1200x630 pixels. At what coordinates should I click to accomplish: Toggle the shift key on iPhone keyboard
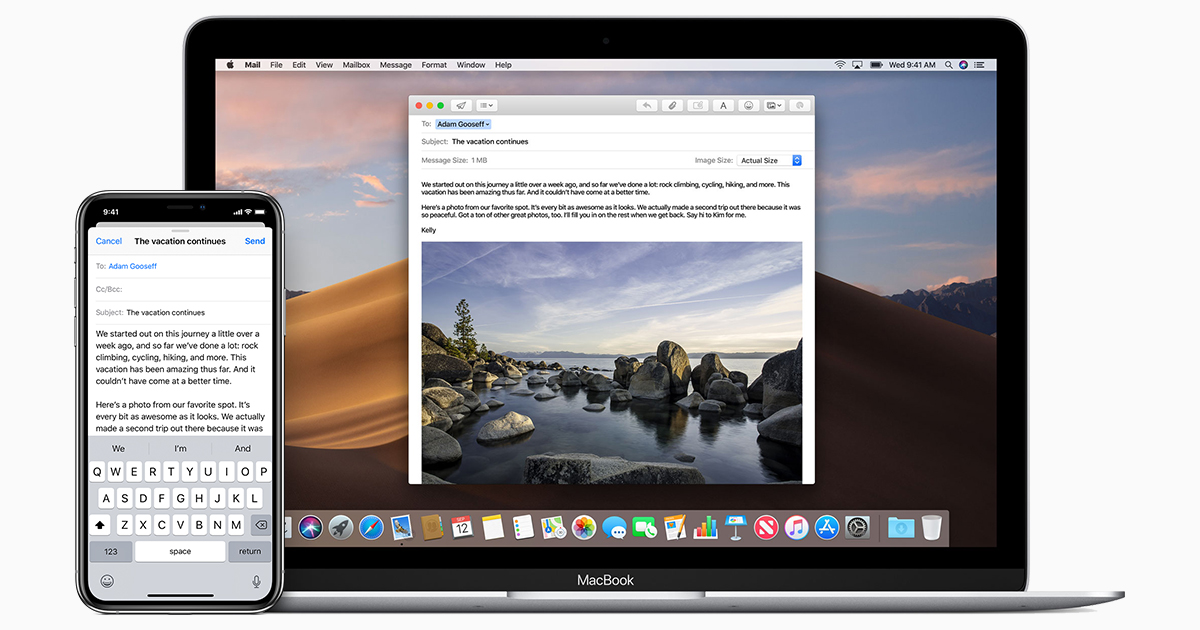pos(100,524)
